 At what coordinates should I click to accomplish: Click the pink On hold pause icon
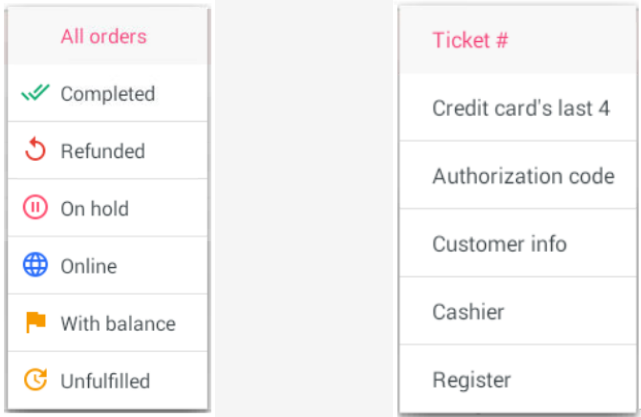[35, 209]
